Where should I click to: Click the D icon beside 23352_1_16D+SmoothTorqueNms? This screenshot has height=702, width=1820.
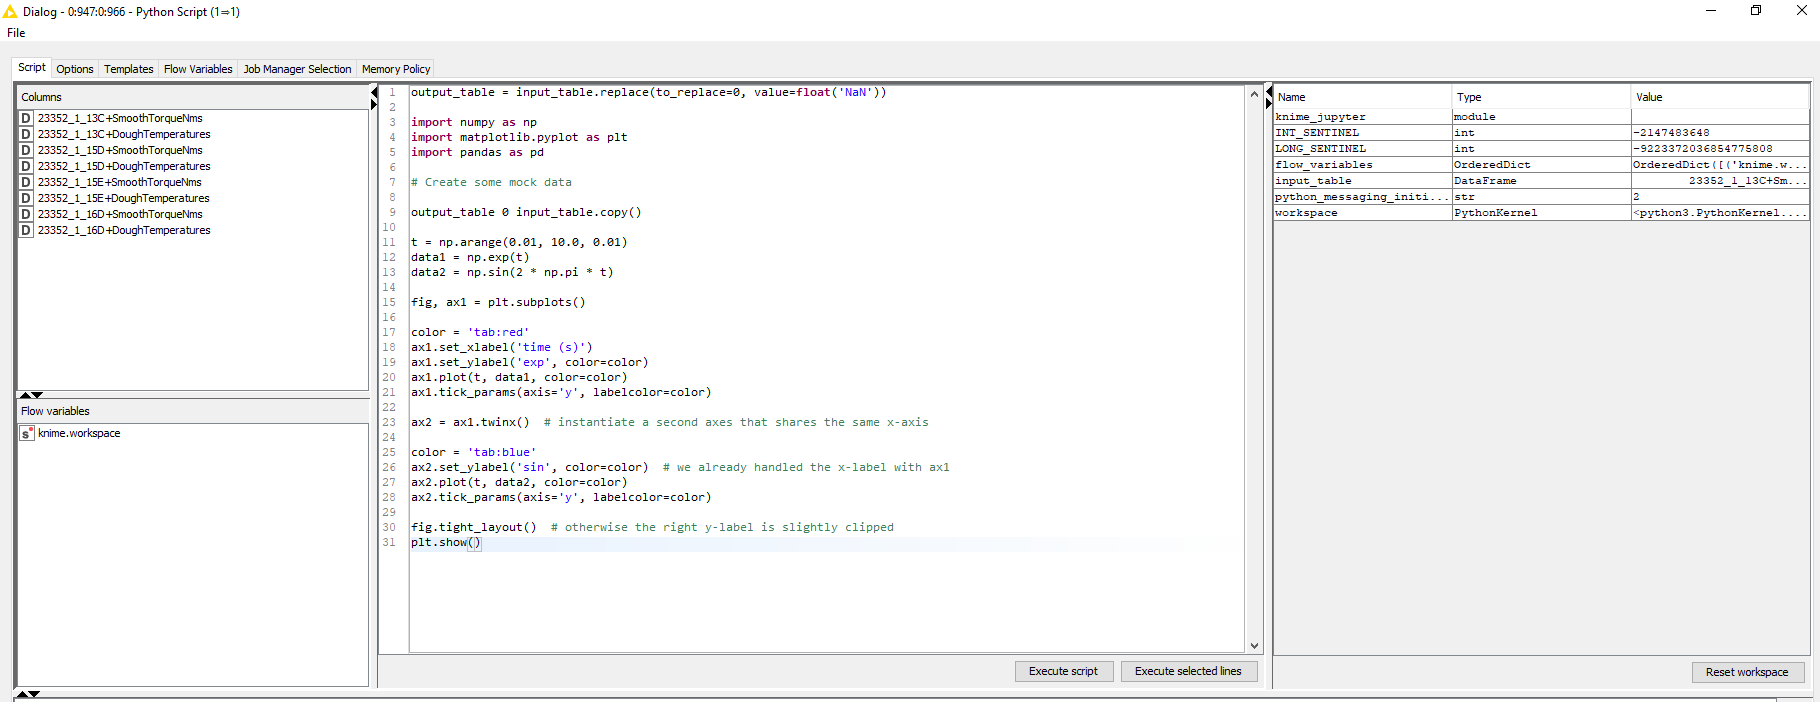pos(26,214)
